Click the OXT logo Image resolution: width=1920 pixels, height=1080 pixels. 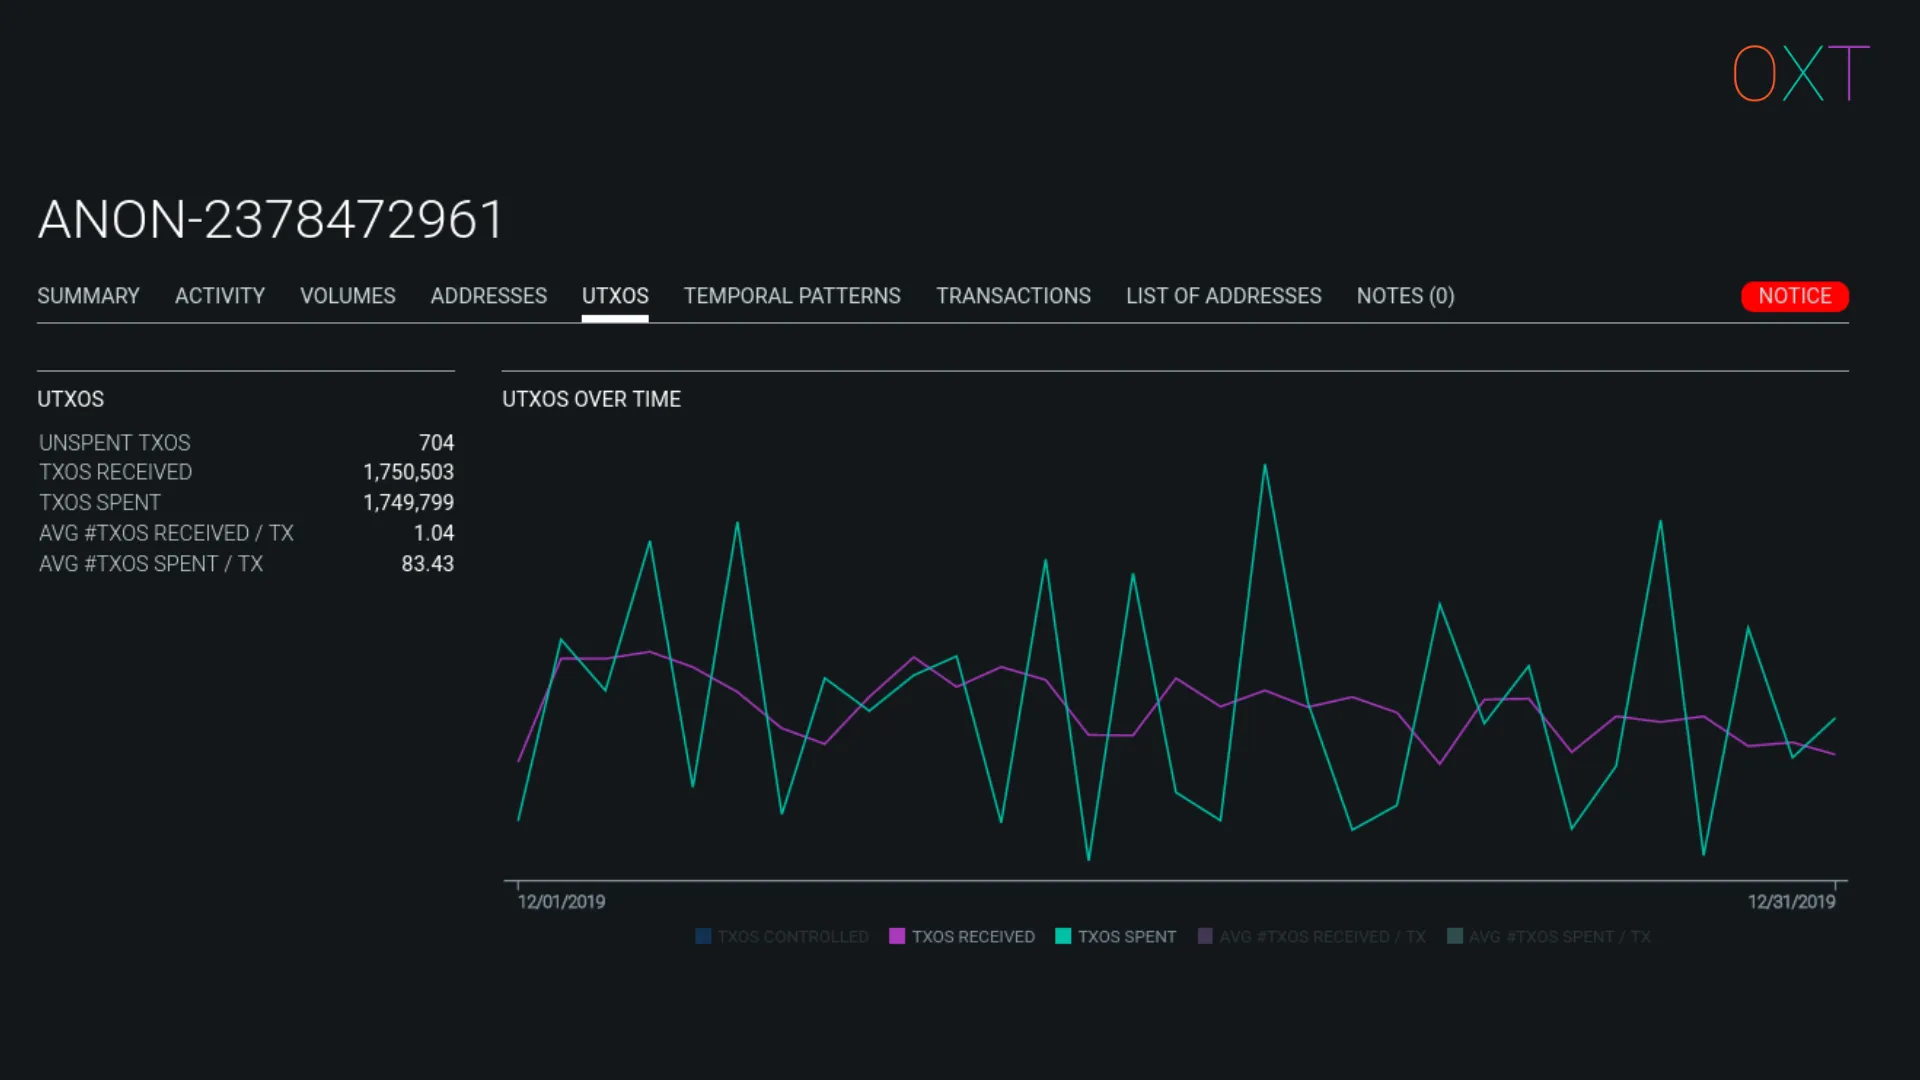[1800, 73]
